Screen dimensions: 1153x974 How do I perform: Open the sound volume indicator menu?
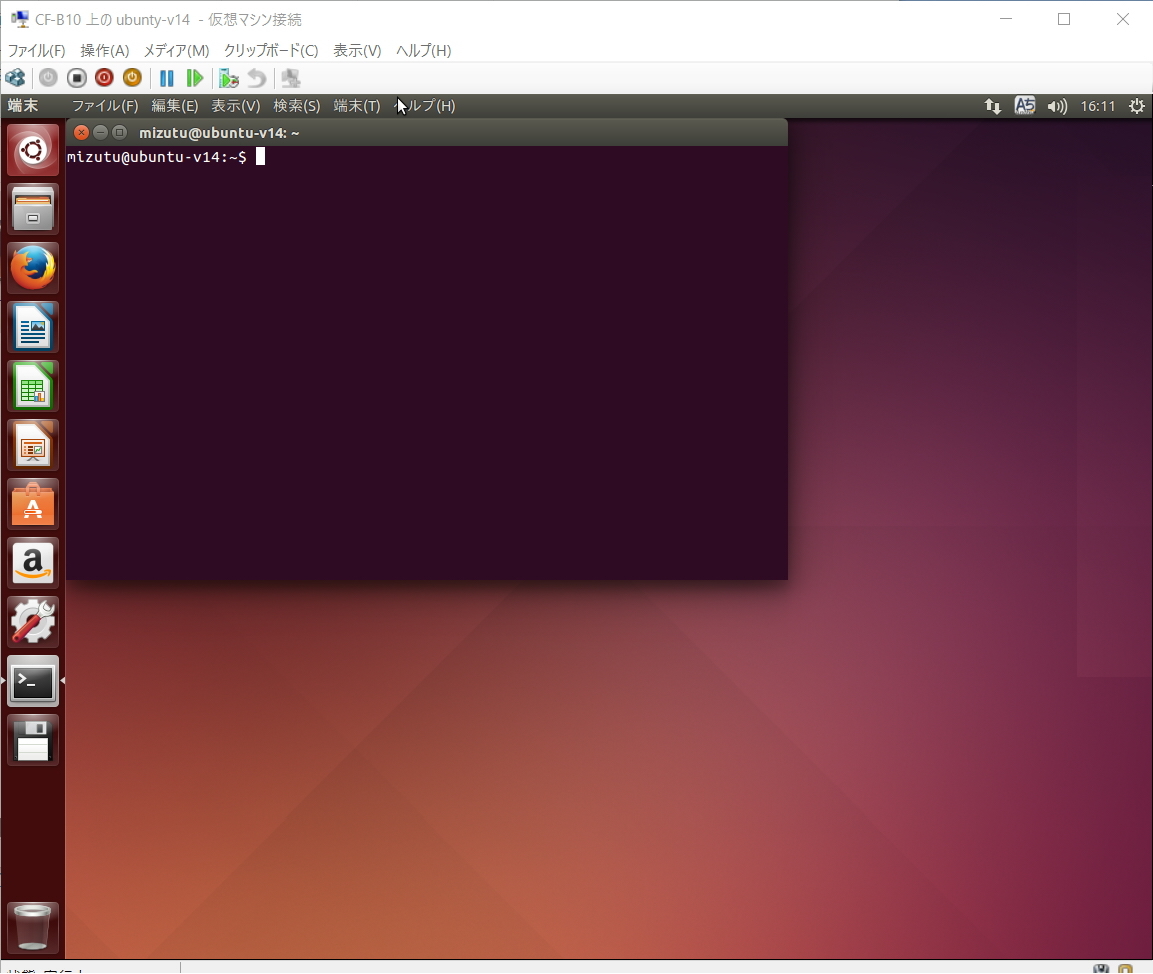coord(1056,106)
